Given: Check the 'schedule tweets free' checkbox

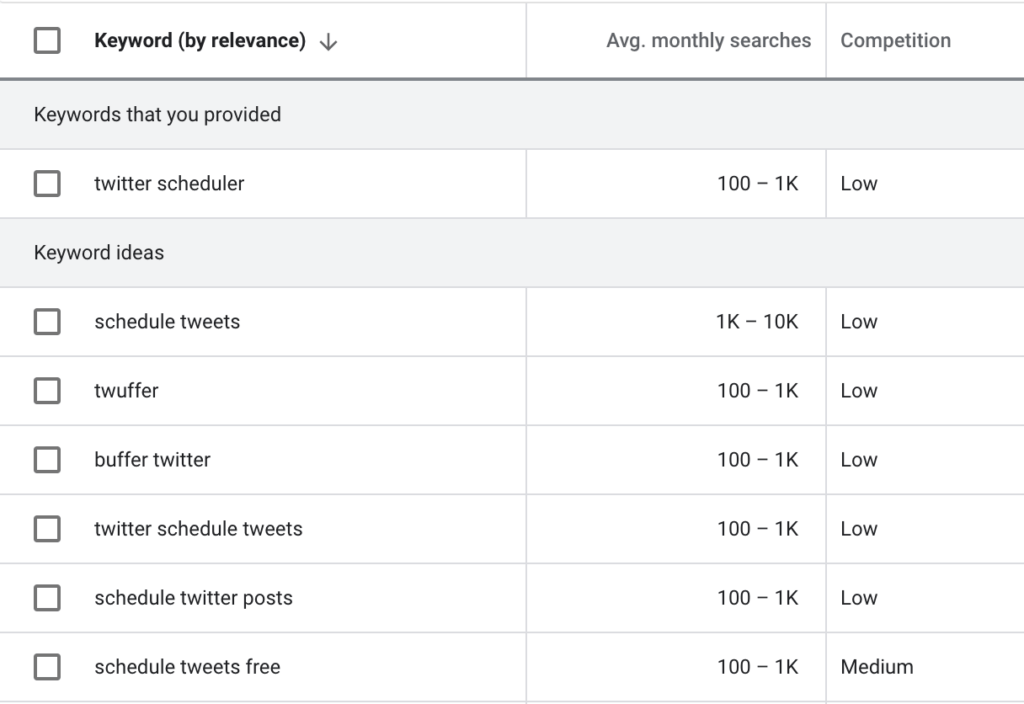Looking at the screenshot, I should click(47, 667).
